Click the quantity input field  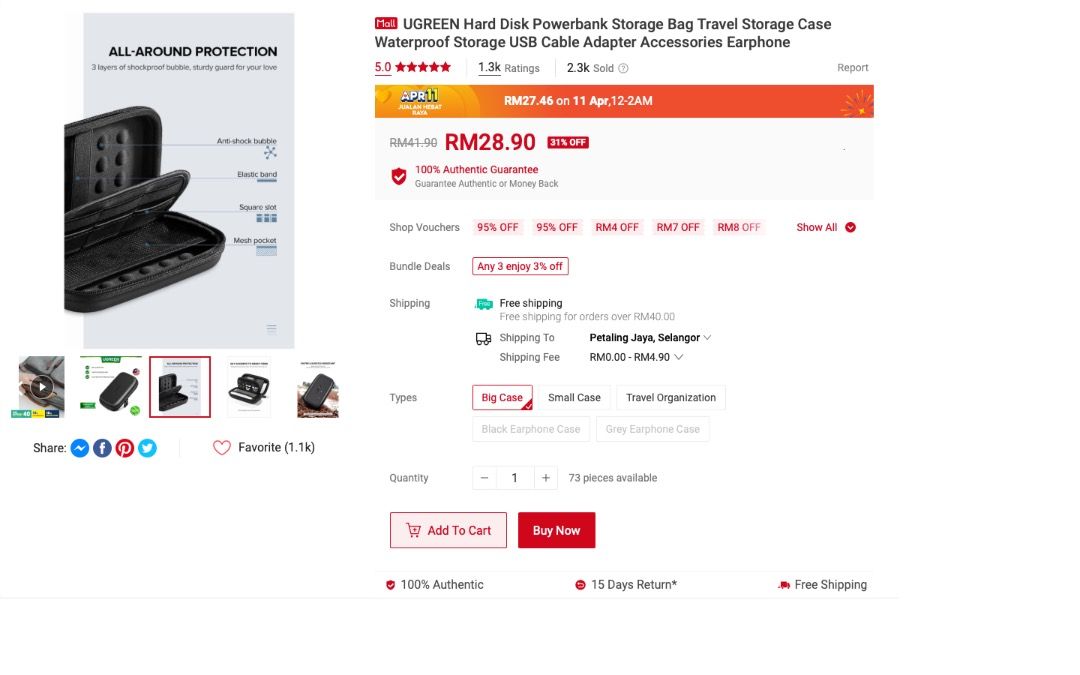(x=515, y=478)
